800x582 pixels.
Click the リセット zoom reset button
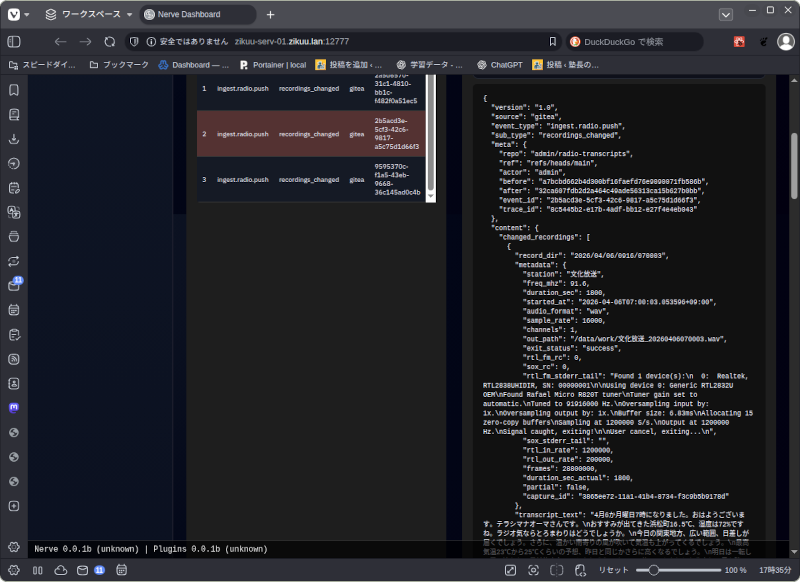coord(613,570)
